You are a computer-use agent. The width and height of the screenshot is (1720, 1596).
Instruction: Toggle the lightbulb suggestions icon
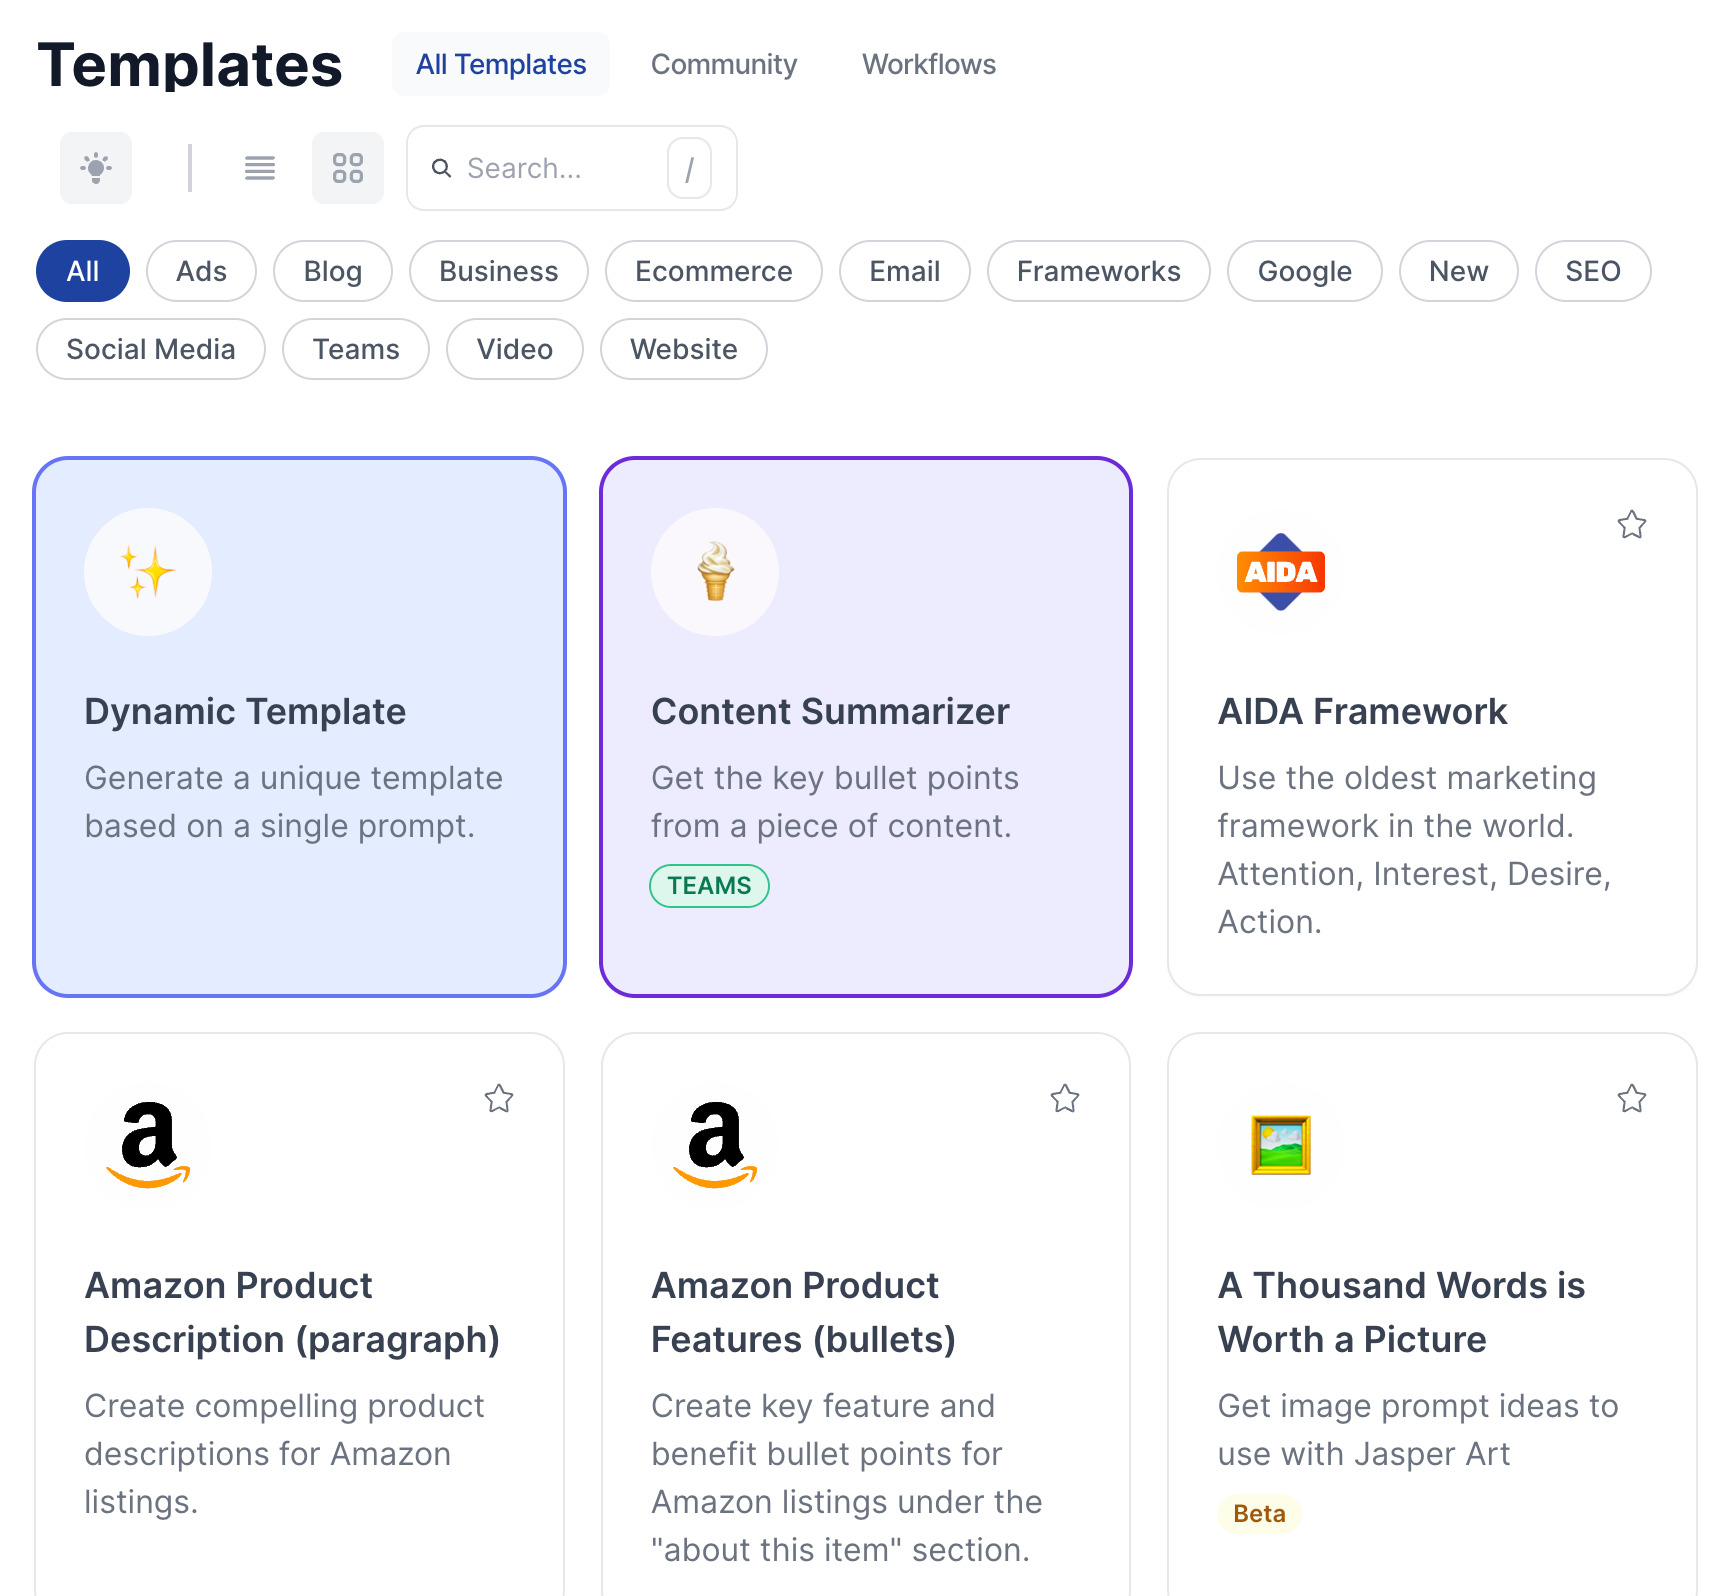tap(95, 168)
